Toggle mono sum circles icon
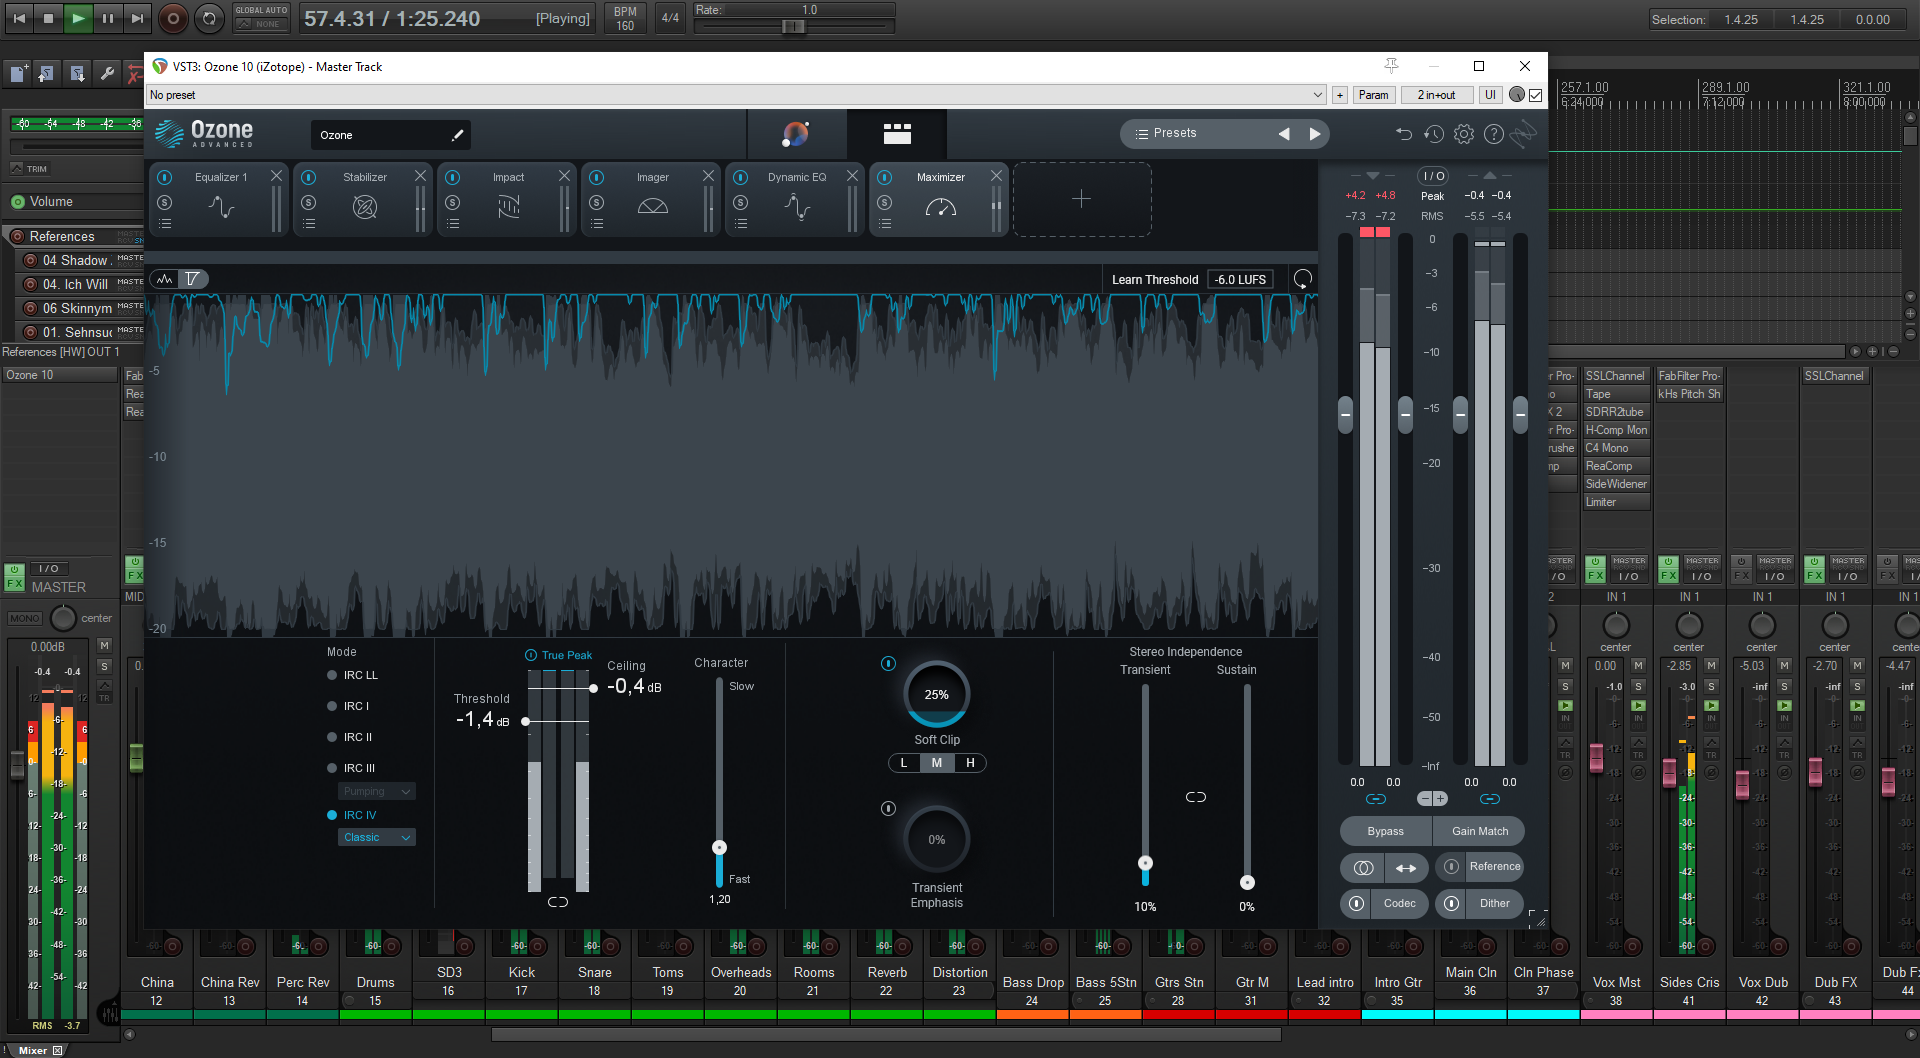Screen dimensions: 1920x1058 (1362, 867)
